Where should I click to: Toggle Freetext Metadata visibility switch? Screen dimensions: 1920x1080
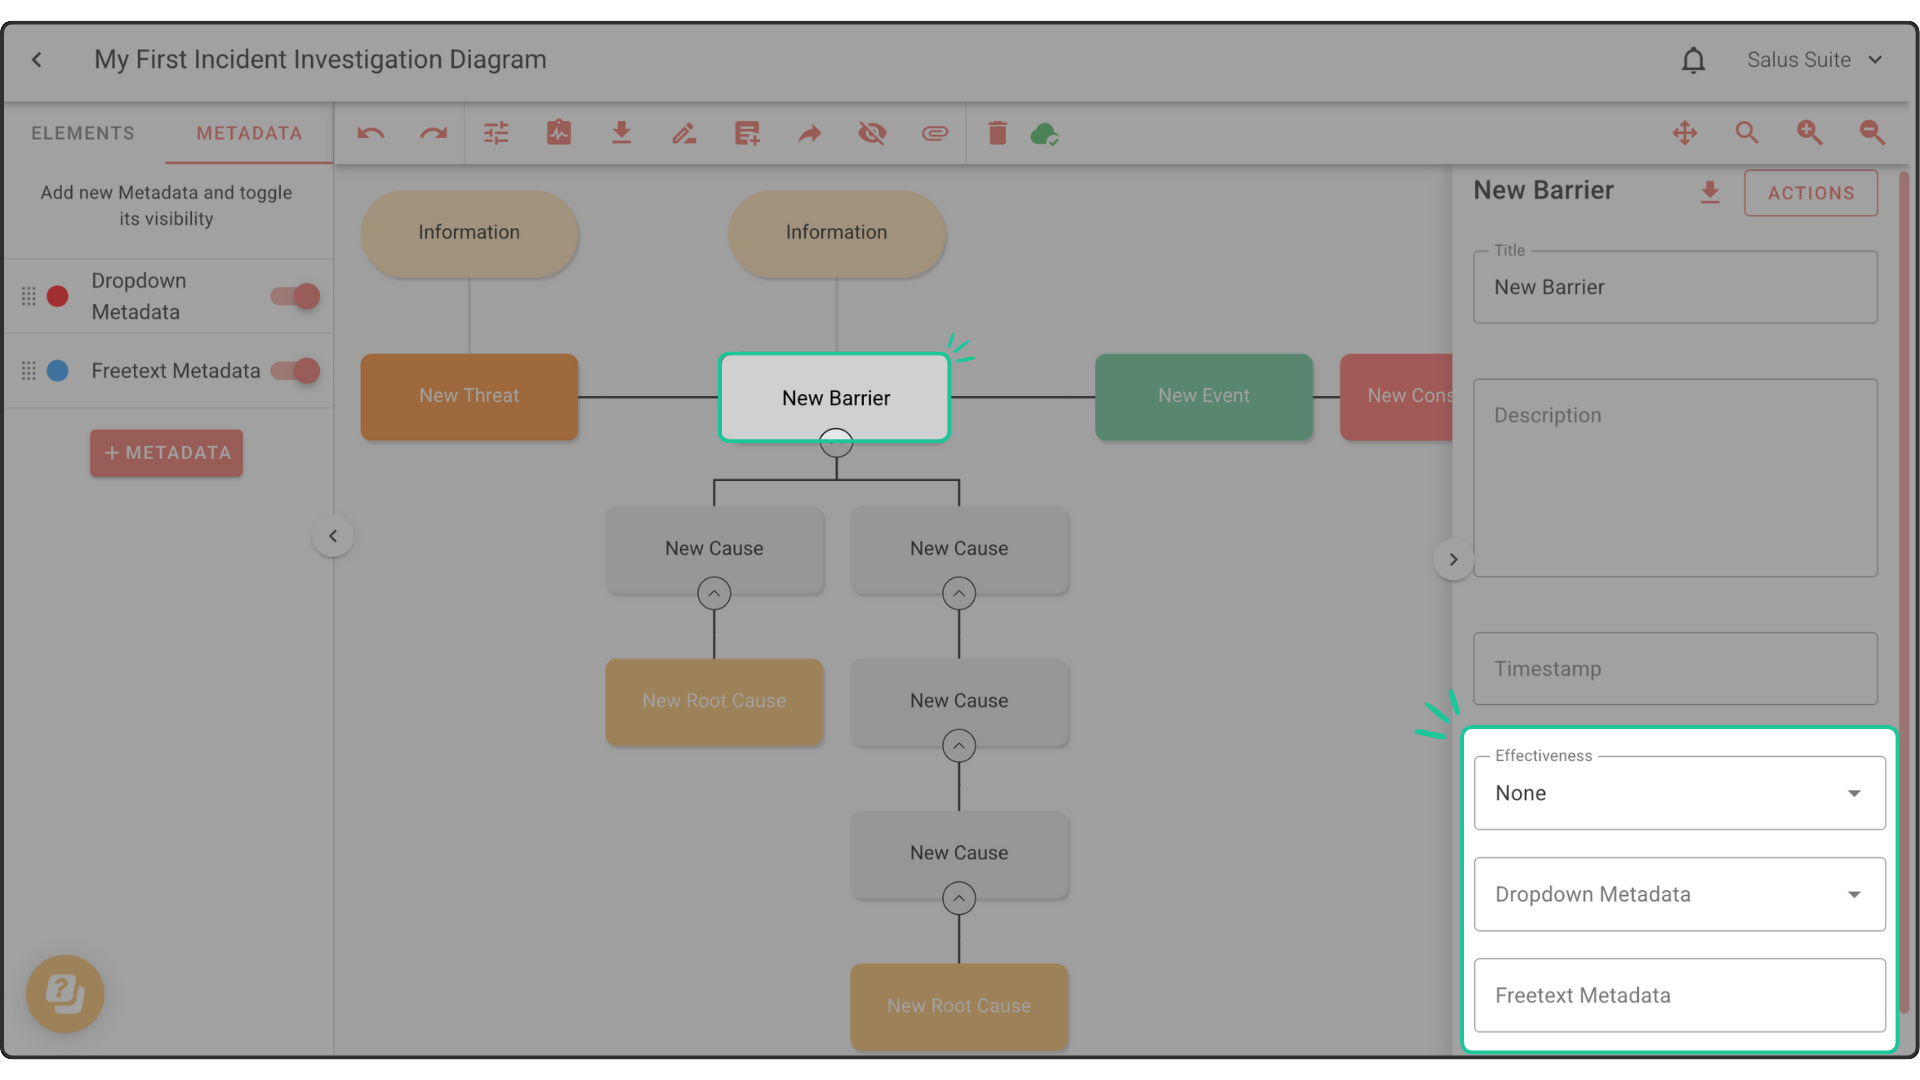(296, 371)
